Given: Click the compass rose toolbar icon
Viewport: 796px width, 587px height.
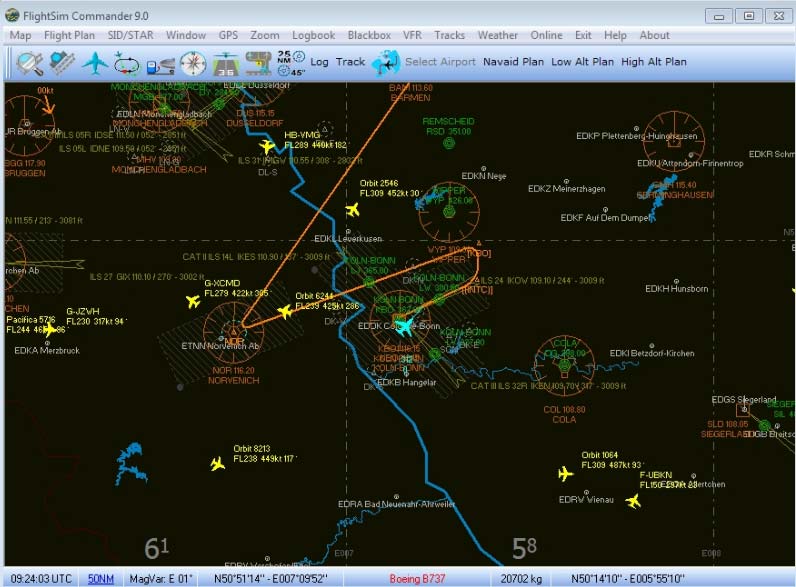Looking at the screenshot, I should click(193, 63).
